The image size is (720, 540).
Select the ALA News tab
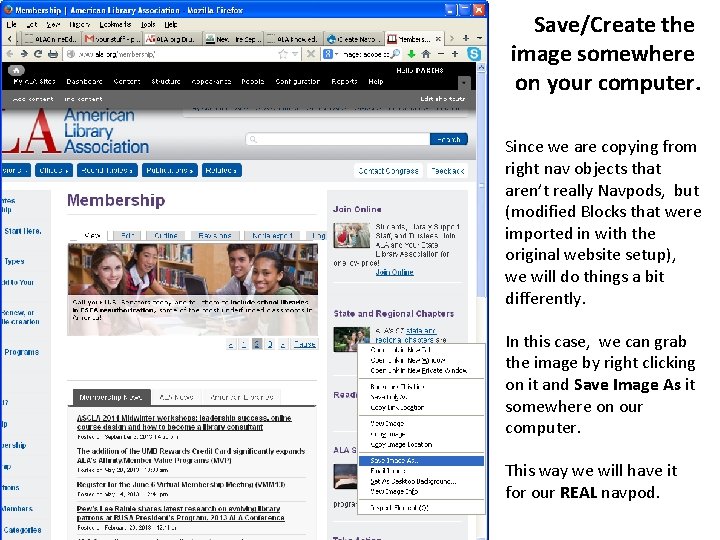pos(176,397)
